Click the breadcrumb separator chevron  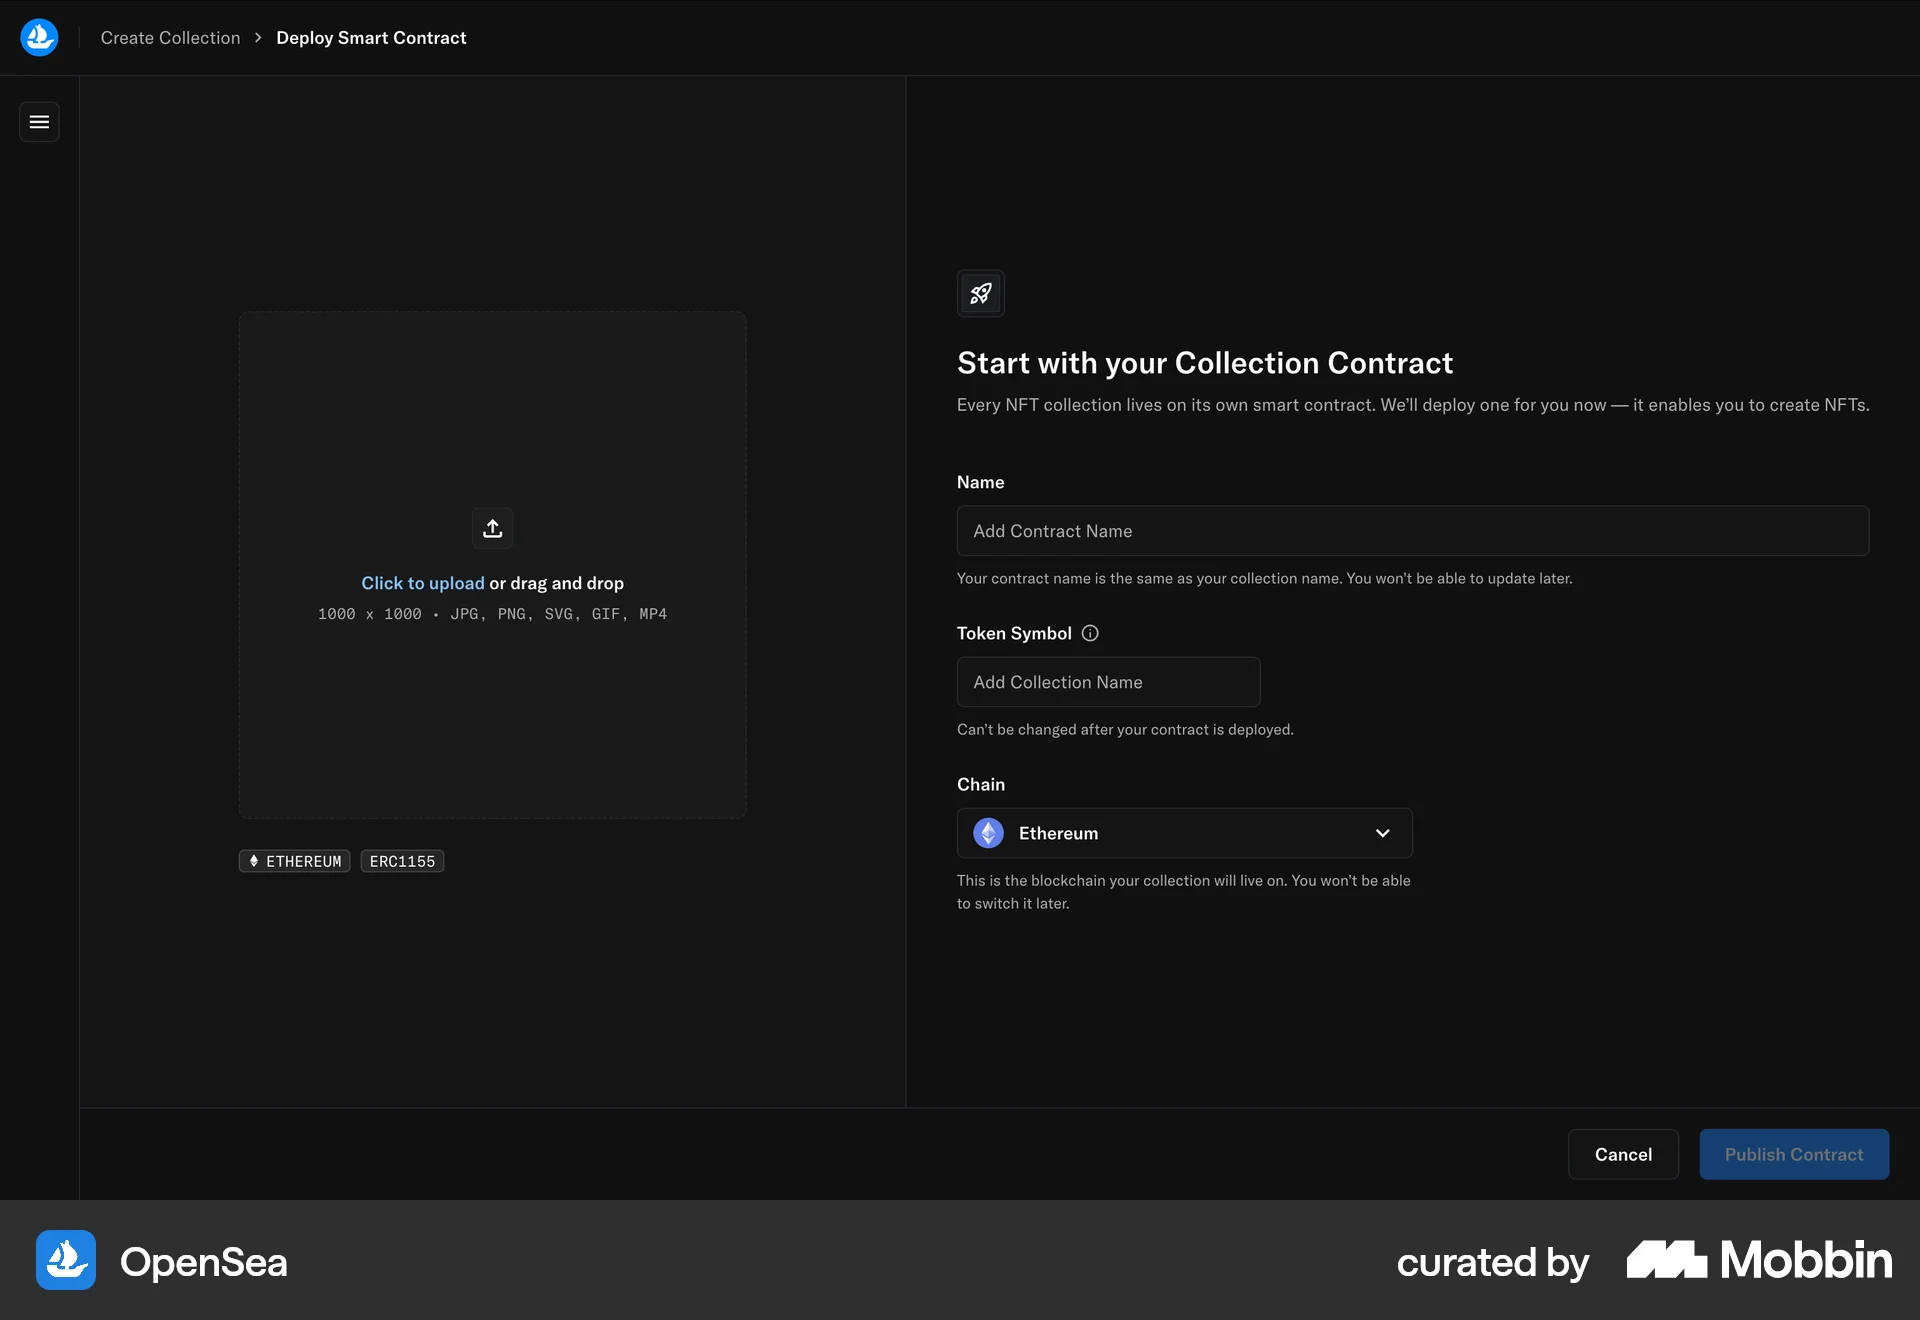click(x=258, y=37)
